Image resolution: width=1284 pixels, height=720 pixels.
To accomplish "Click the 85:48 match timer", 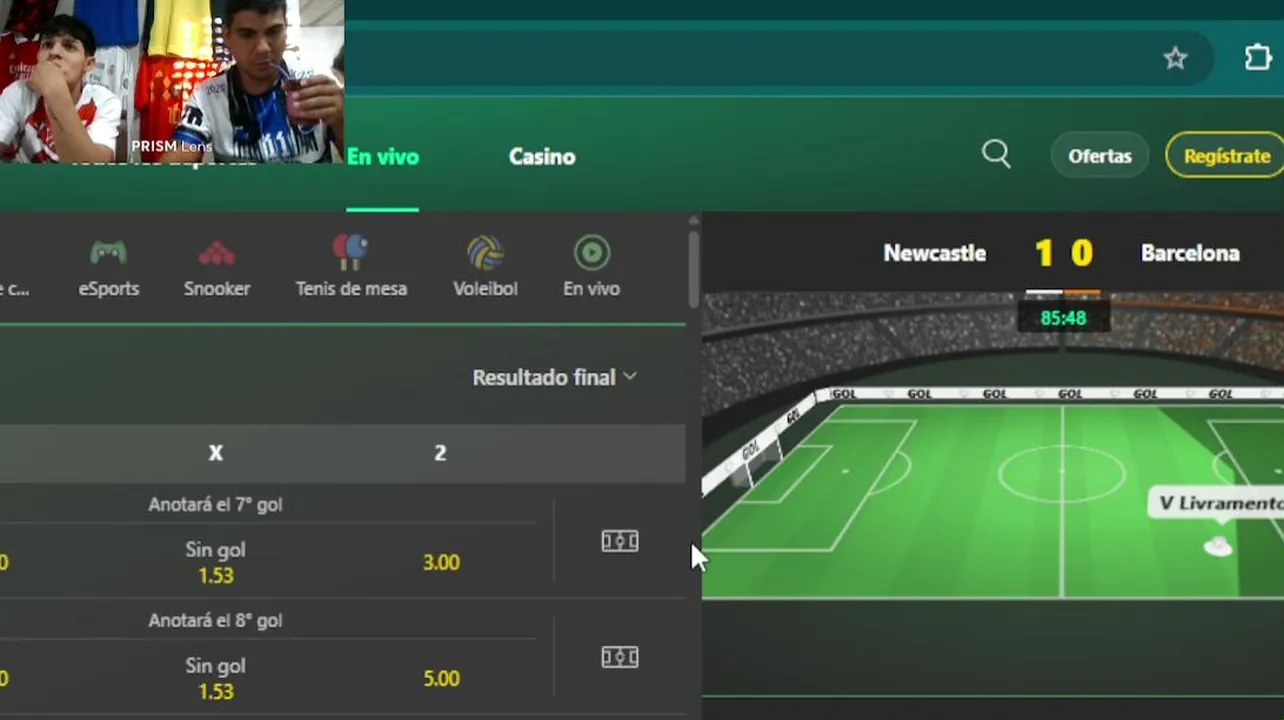I will tap(1062, 318).
